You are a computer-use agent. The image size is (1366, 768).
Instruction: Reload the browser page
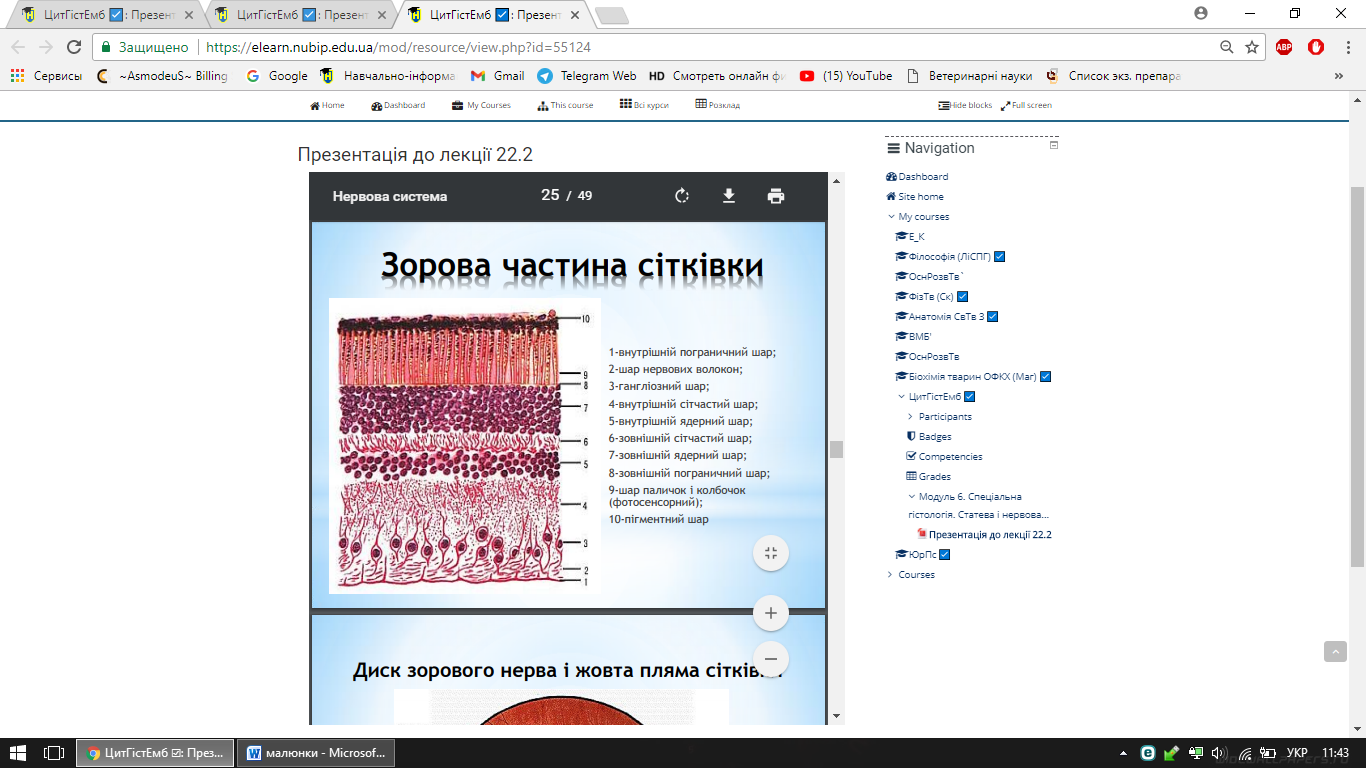[74, 47]
